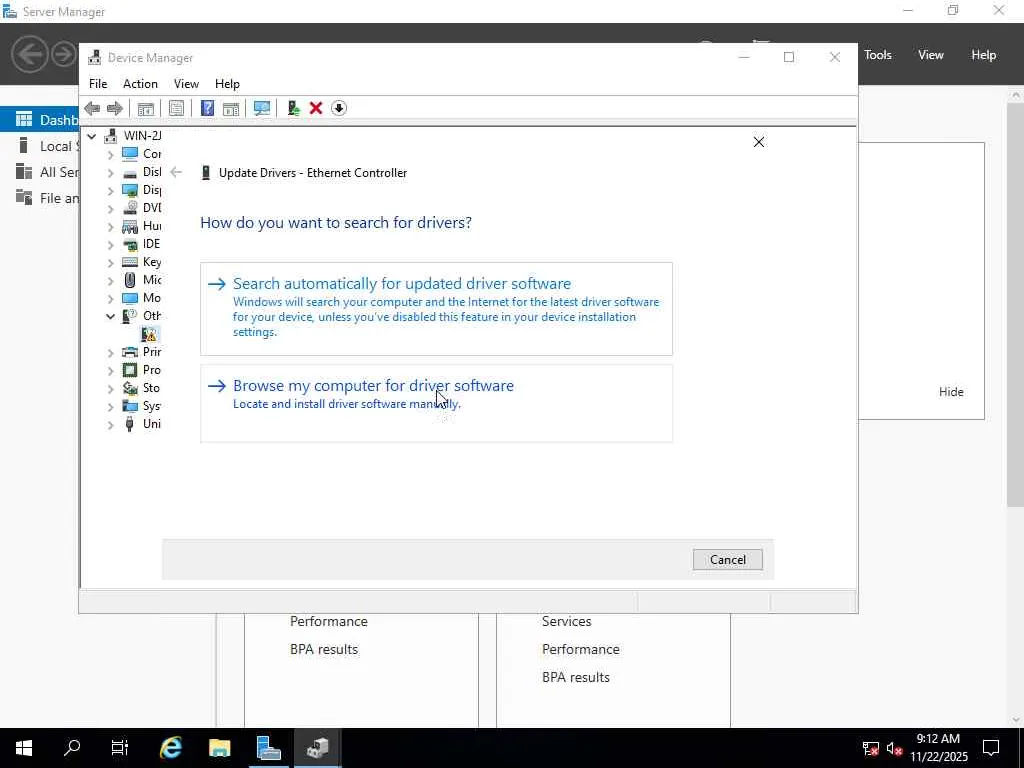Open the Tools menu in Server Manager
The image size is (1024, 768).
[878, 55]
